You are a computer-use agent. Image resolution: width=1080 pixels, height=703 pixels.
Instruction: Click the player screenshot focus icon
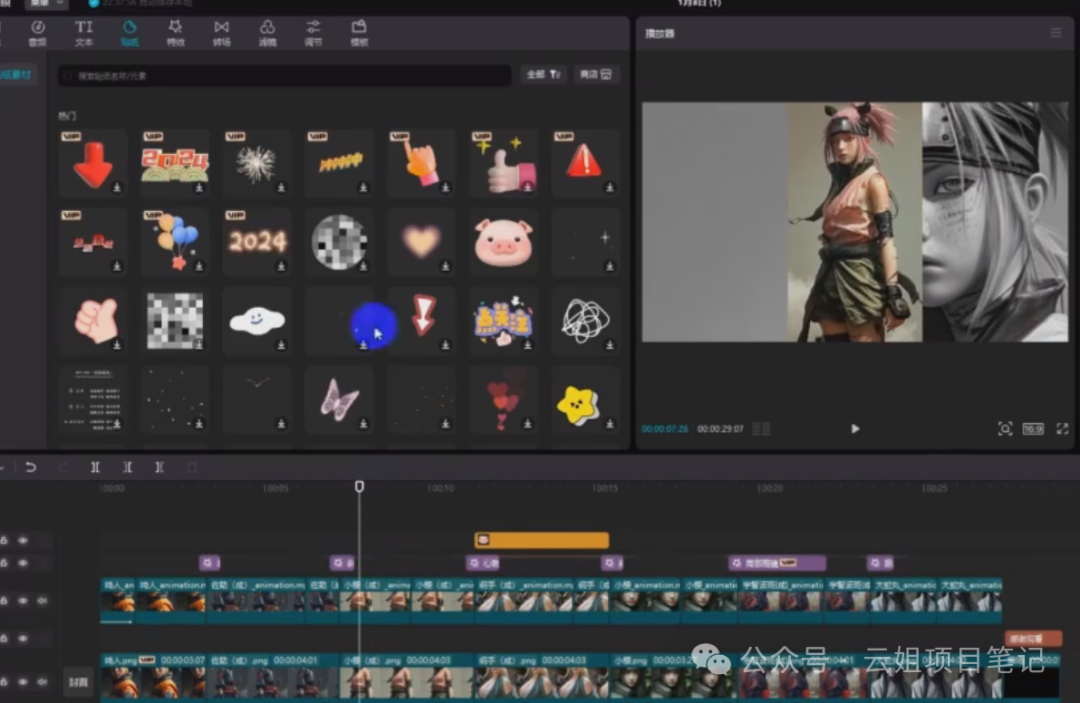(1005, 428)
